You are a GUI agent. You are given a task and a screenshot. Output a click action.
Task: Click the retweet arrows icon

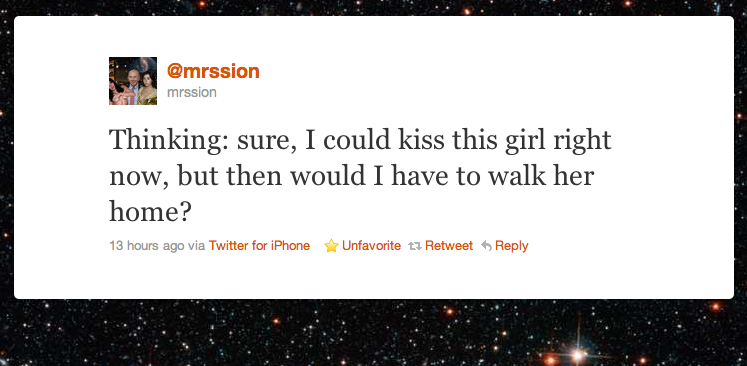click(414, 246)
